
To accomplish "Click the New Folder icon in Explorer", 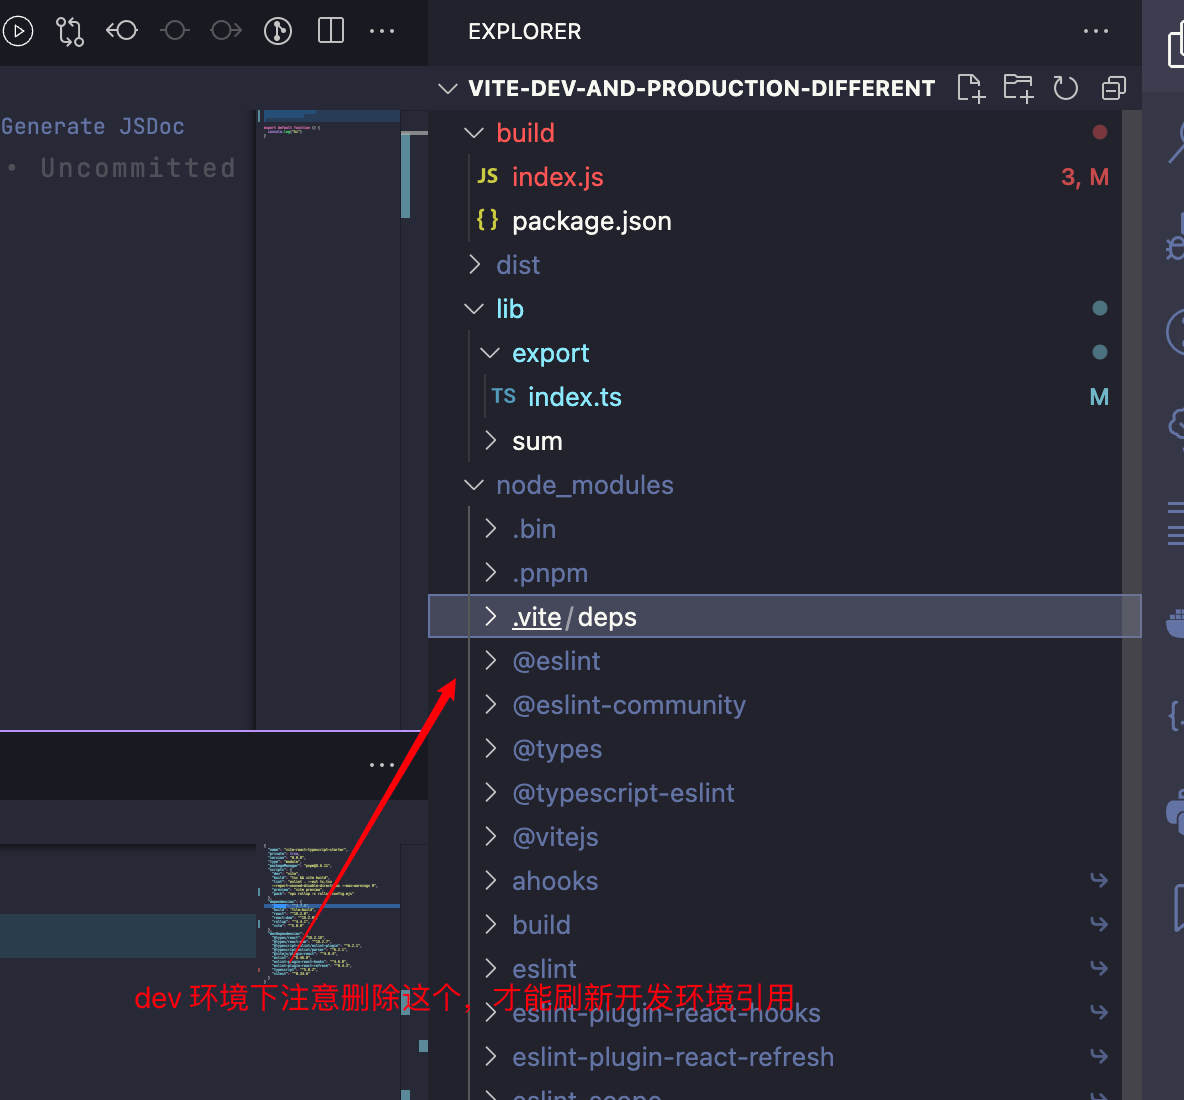I will pos(1018,88).
